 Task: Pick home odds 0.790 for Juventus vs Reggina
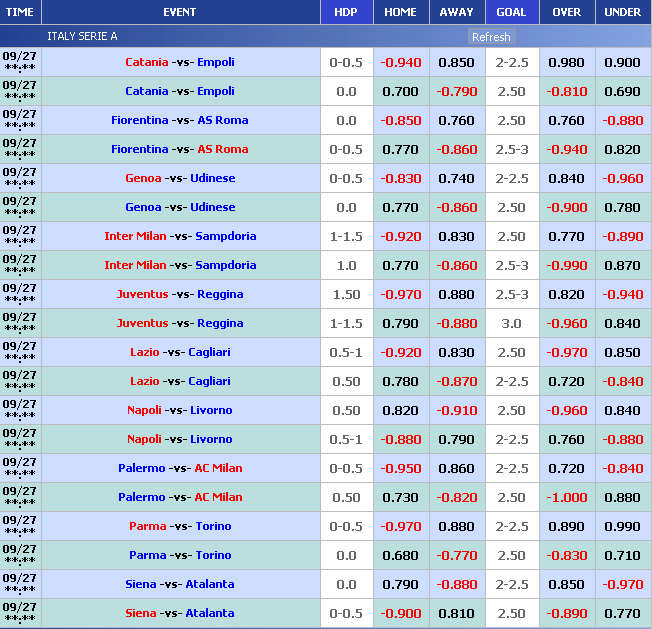pyautogui.click(x=400, y=323)
